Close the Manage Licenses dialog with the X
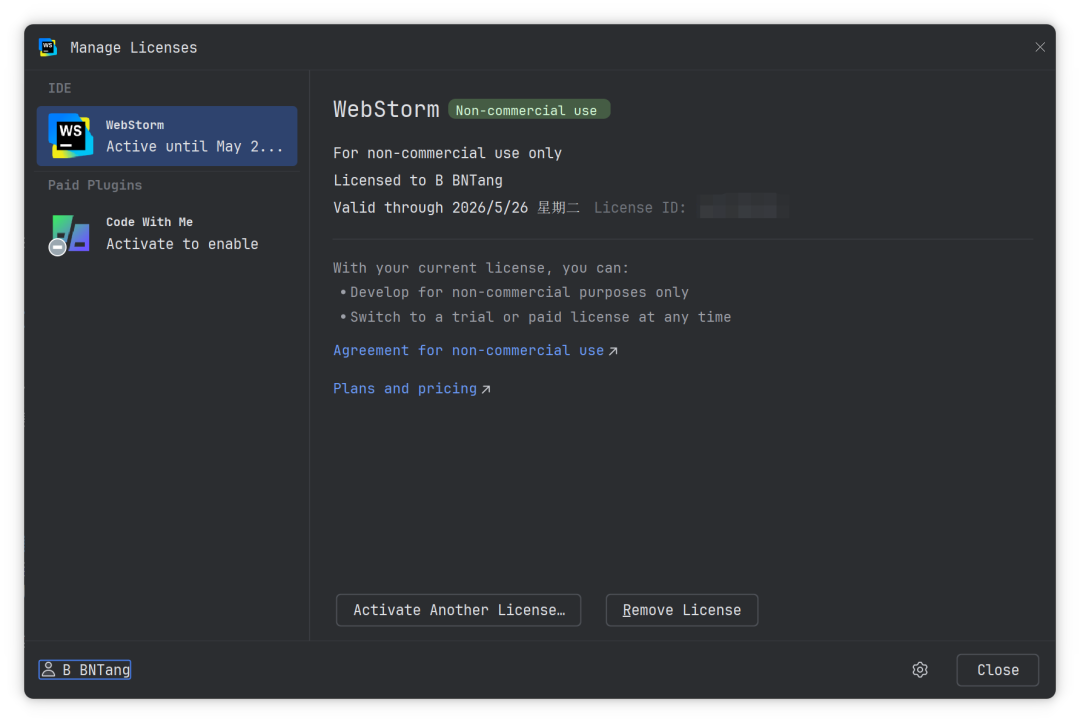Image resolution: width=1080 pixels, height=723 pixels. click(1040, 47)
